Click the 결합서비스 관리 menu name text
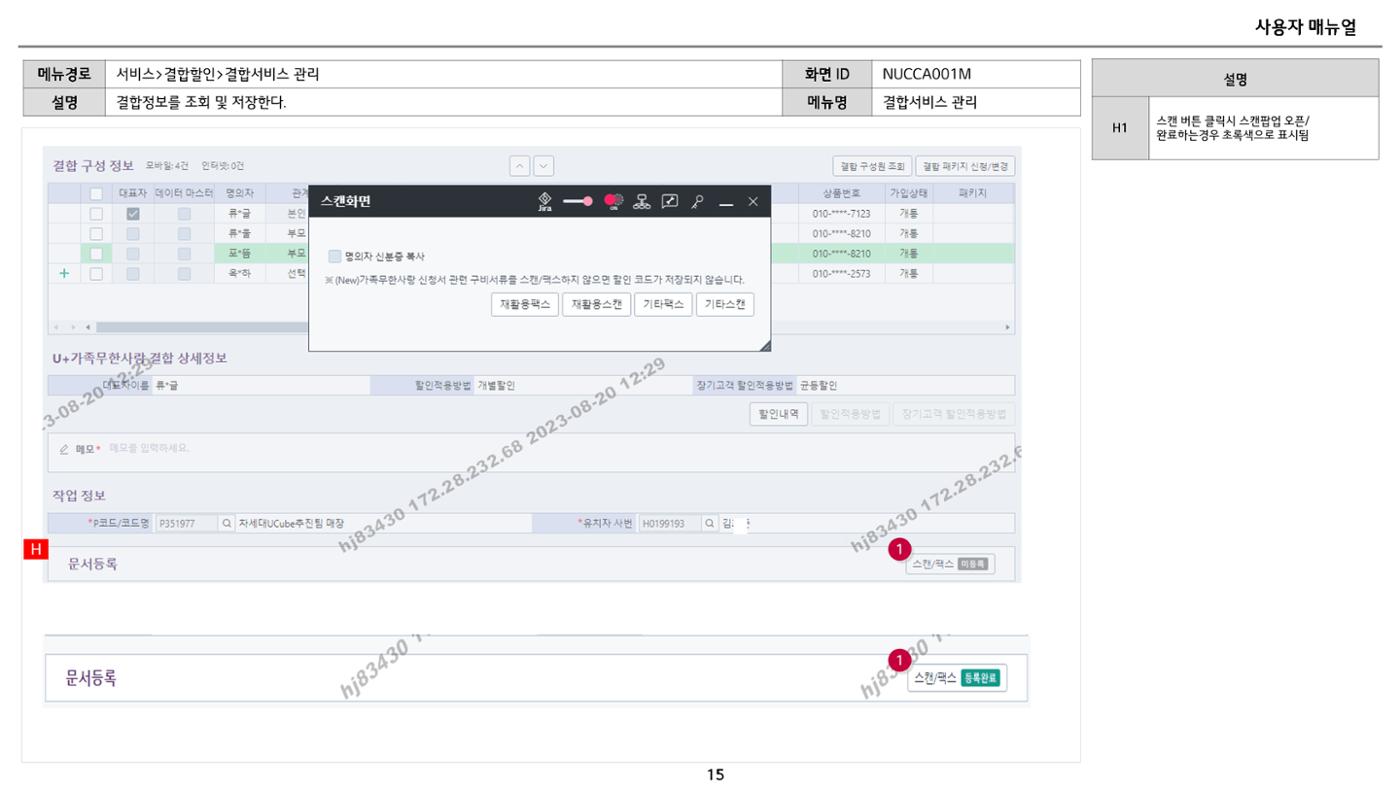Viewport: 1400px width, 788px height. [x=929, y=102]
